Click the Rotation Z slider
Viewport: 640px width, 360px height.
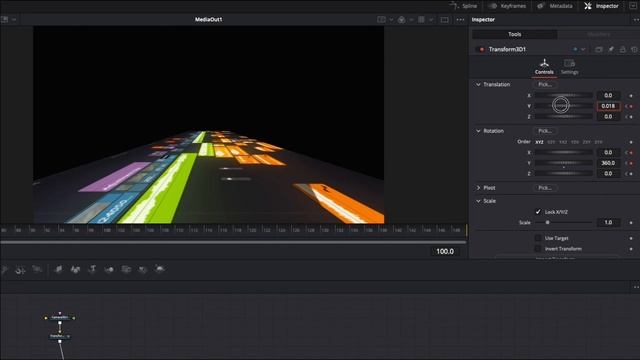[x=564, y=173]
